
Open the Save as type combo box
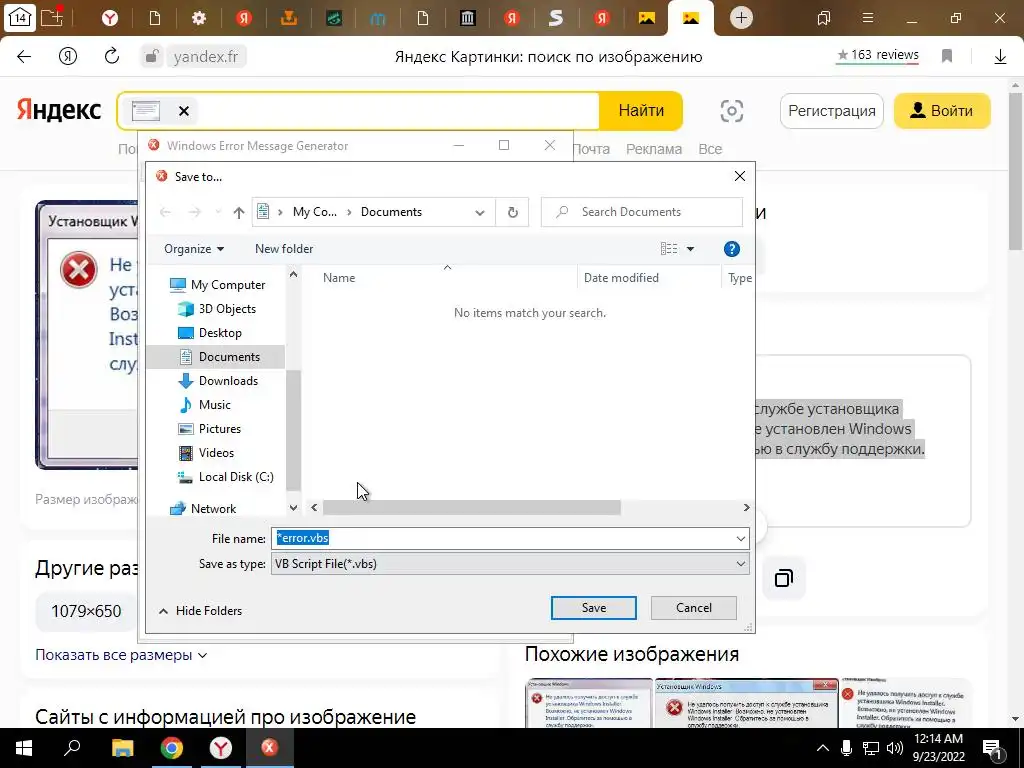pos(510,564)
